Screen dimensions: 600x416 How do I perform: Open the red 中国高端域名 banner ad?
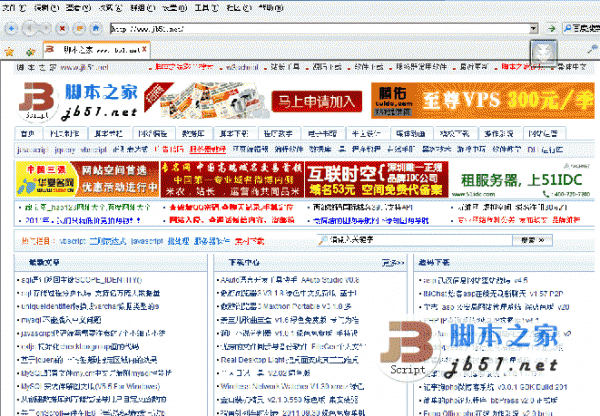click(x=232, y=179)
